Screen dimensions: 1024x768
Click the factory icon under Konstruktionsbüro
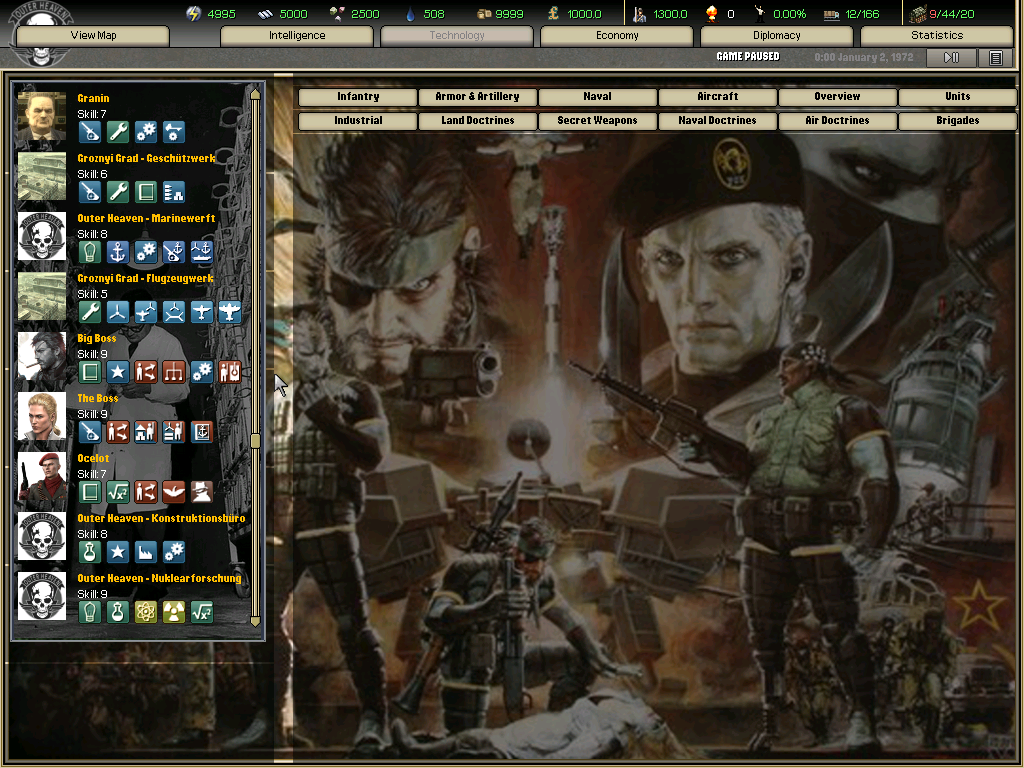point(146,551)
